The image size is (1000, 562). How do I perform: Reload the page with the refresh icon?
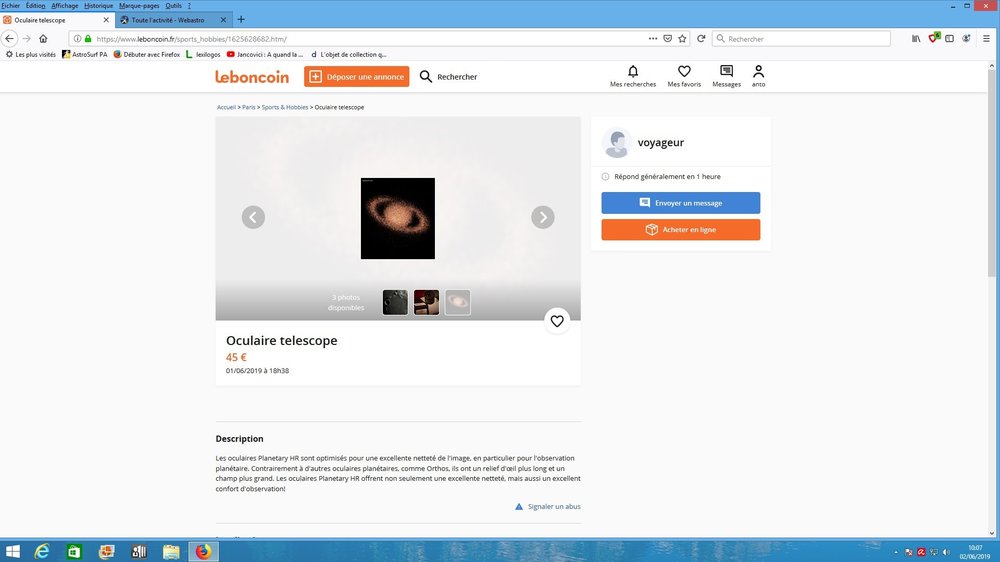click(x=701, y=39)
